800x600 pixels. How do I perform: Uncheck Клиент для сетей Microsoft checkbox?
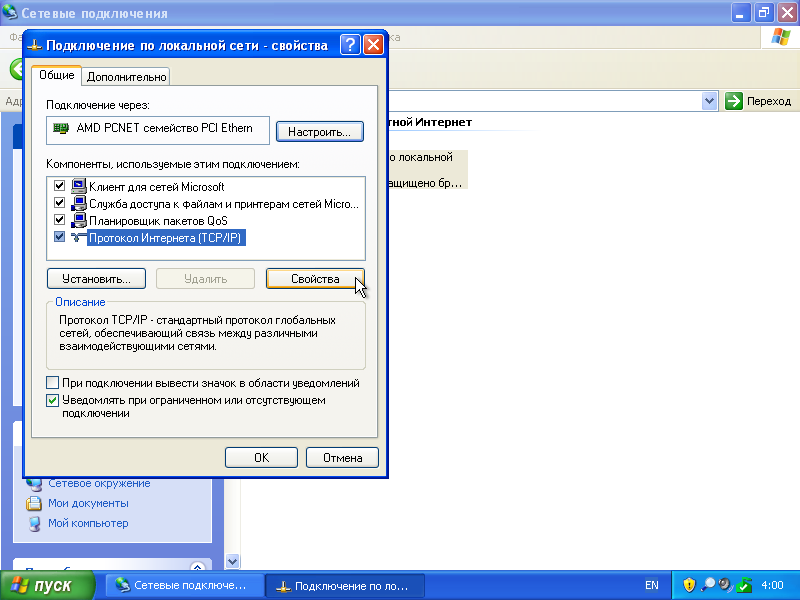pyautogui.click(x=59, y=186)
